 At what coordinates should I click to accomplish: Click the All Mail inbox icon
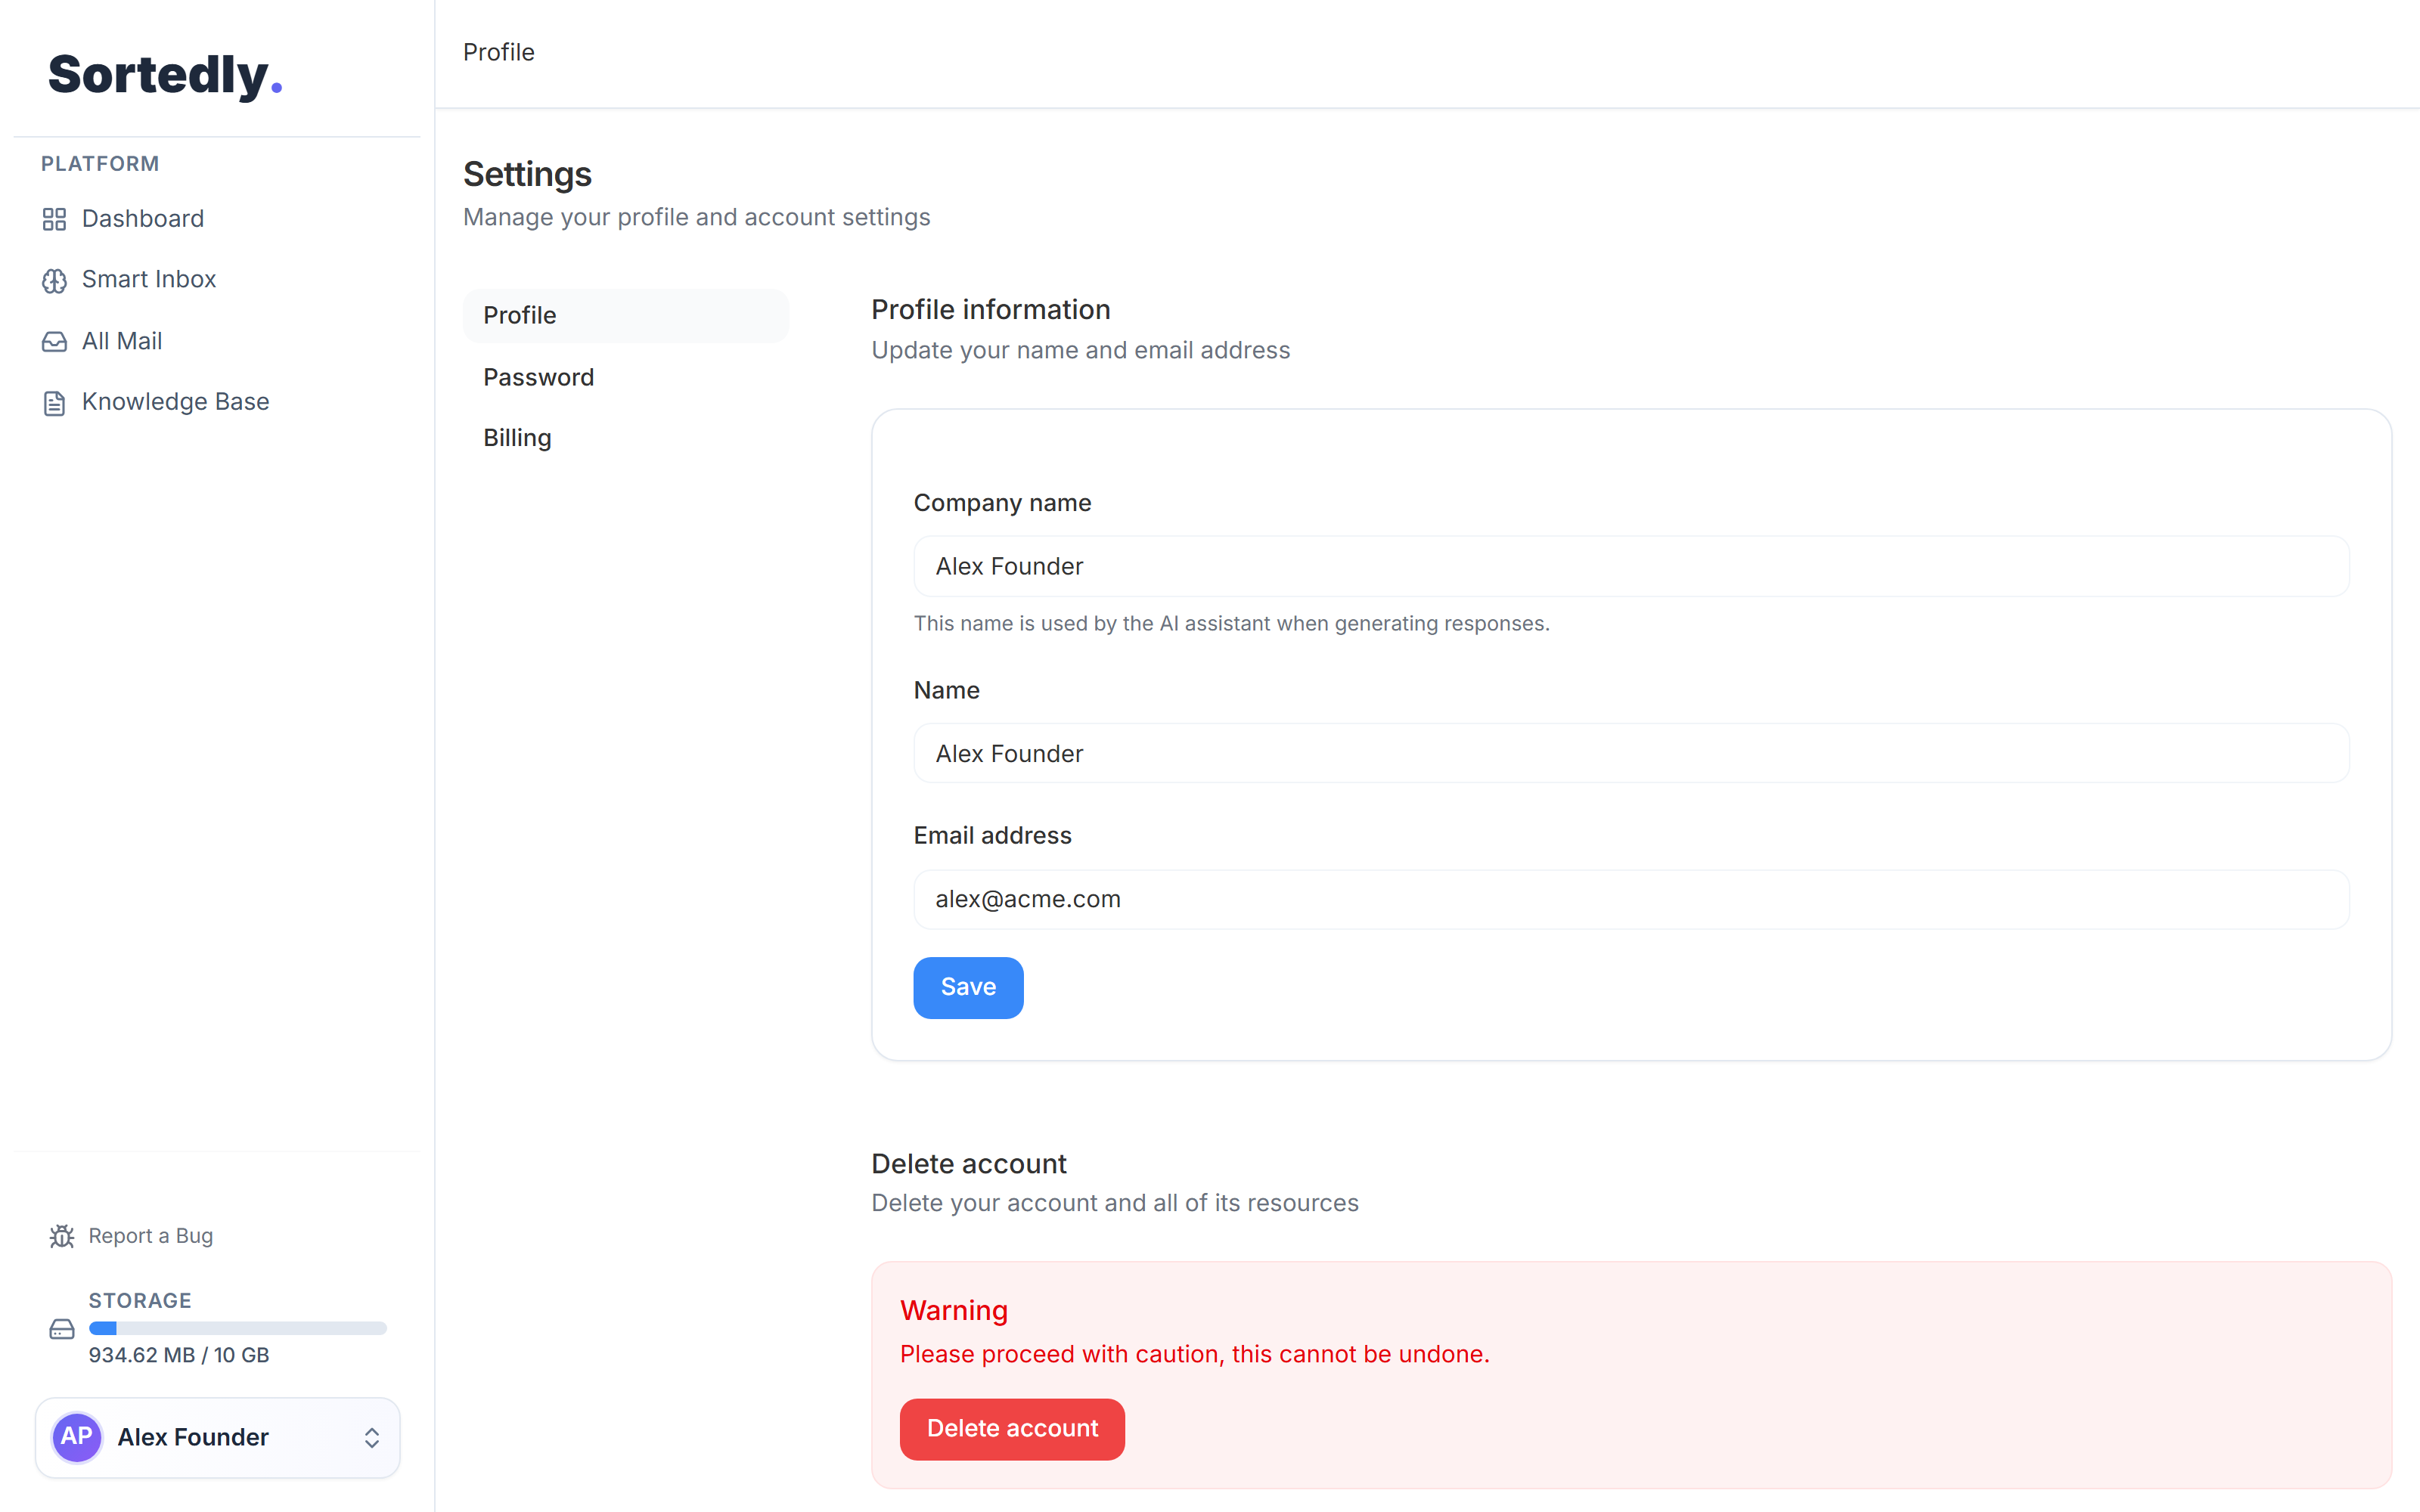pyautogui.click(x=54, y=342)
